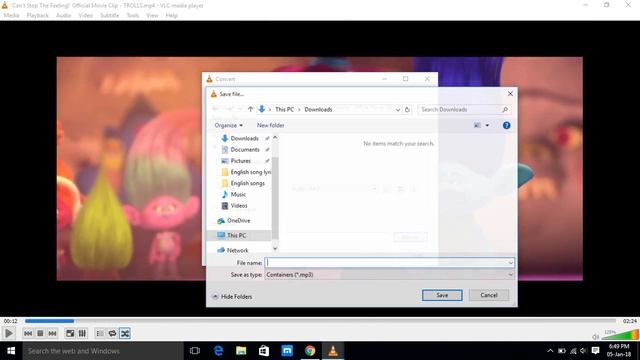Select Downloads in the navigation pane
Viewport: 640px width, 360px height.
244,138
